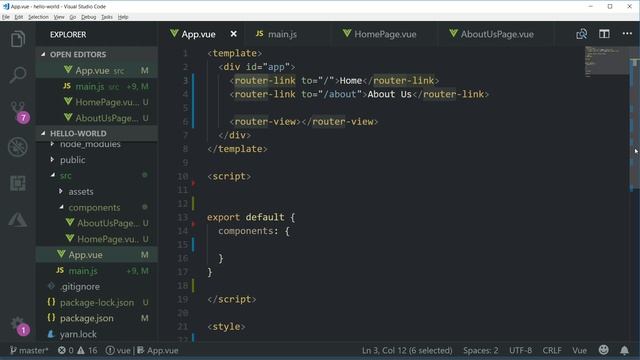Change line endings via CRLF
The width and height of the screenshot is (640, 360).
552,350
